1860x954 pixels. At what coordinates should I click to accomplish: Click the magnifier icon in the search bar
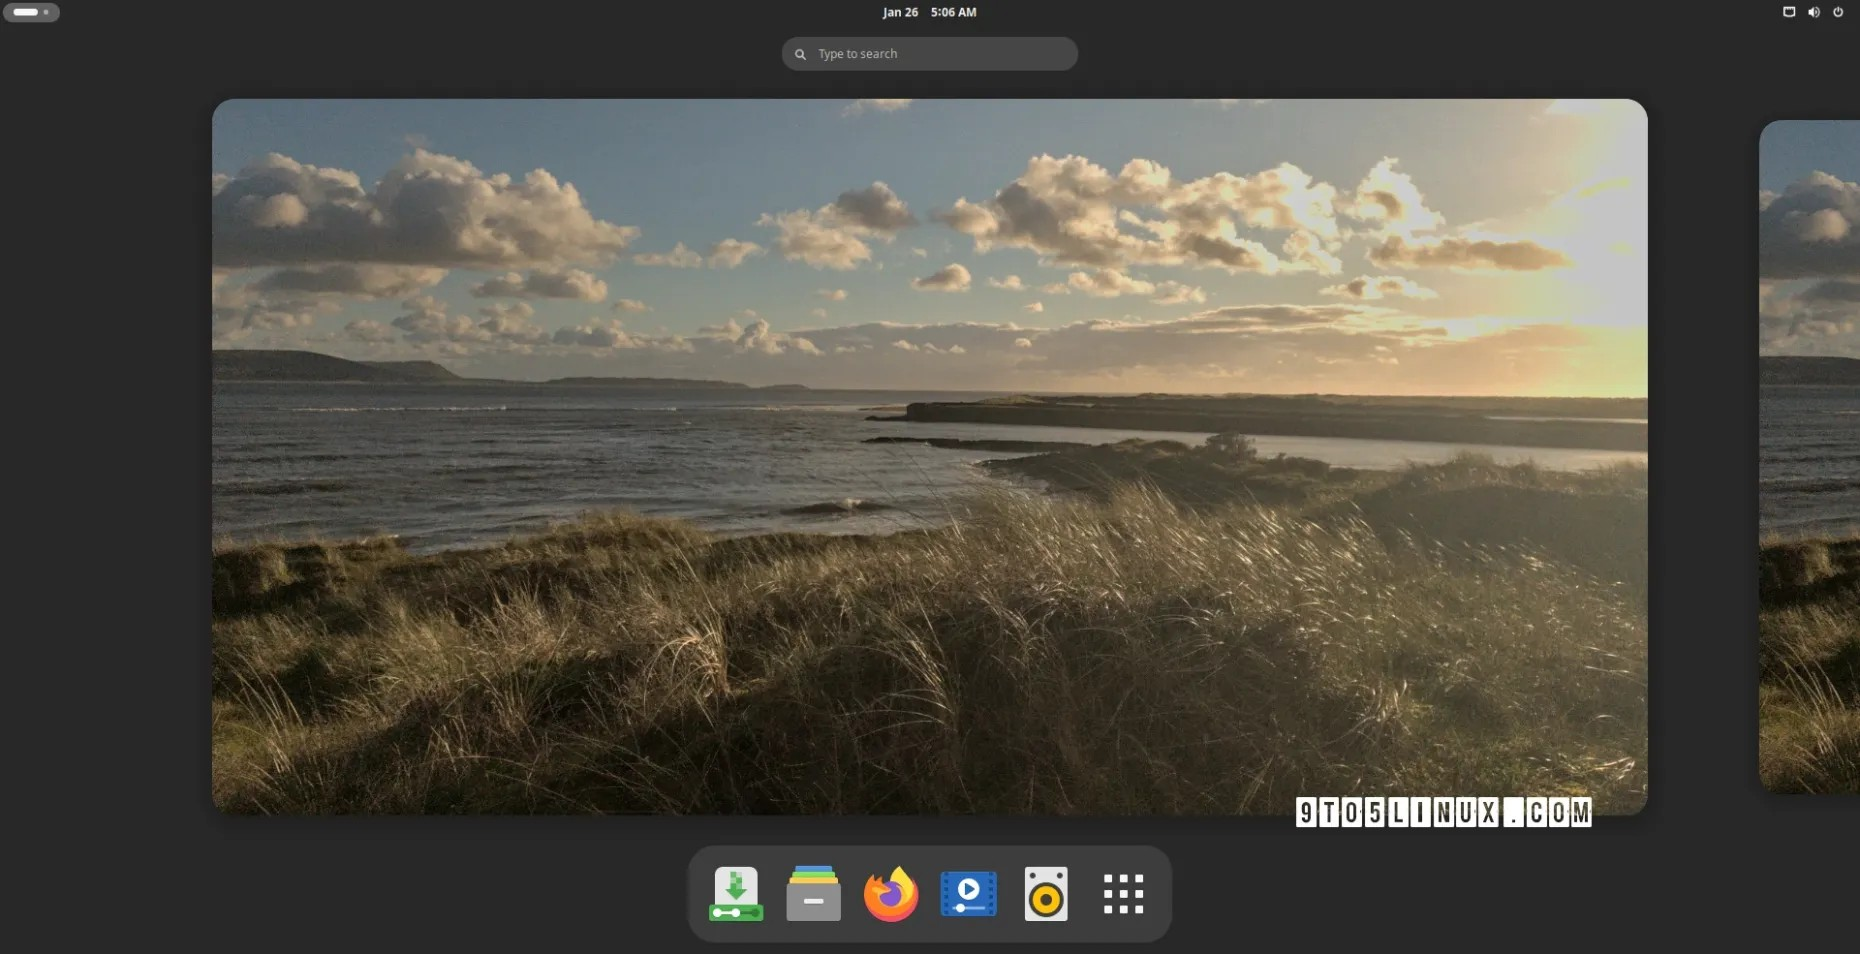pos(799,53)
